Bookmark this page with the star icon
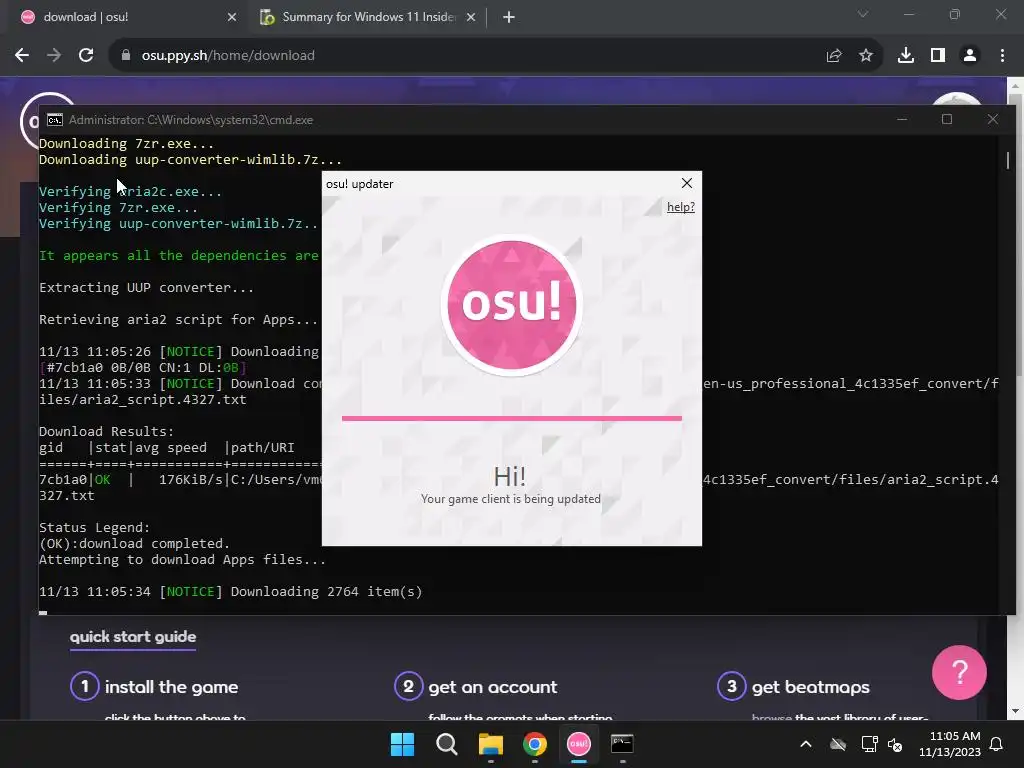 coord(865,56)
